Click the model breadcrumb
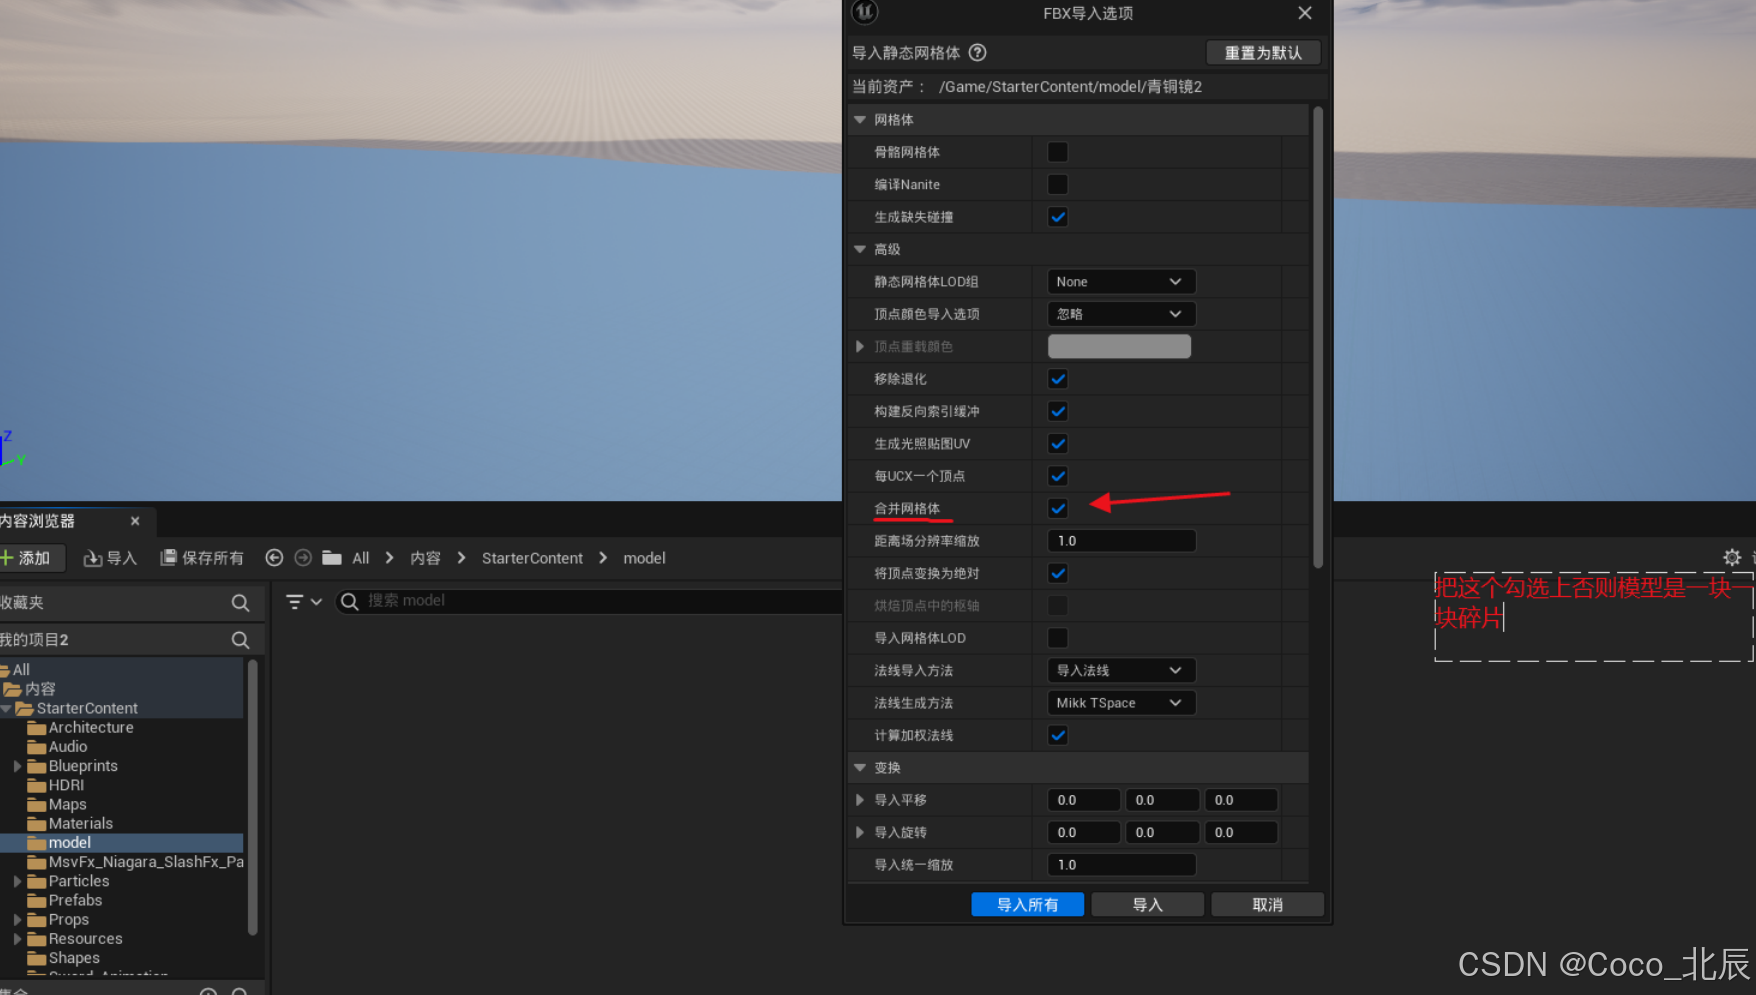 tap(644, 558)
